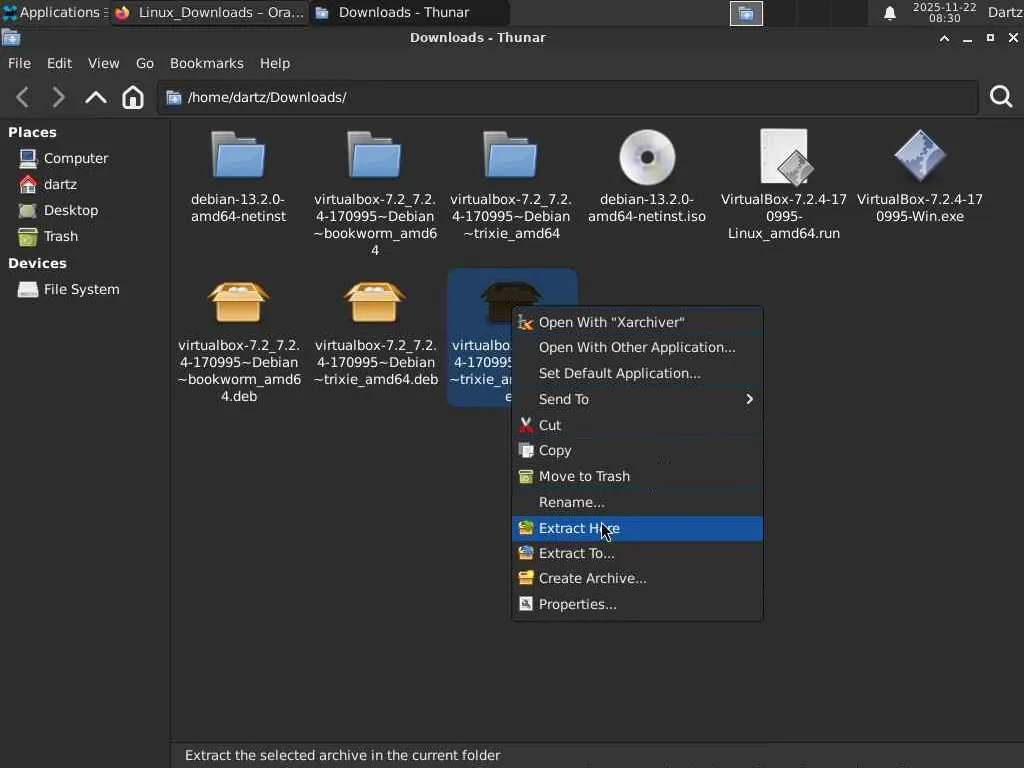This screenshot has height=768, width=1024.
Task: Choose Move to Trash
Action: pyautogui.click(x=637, y=477)
